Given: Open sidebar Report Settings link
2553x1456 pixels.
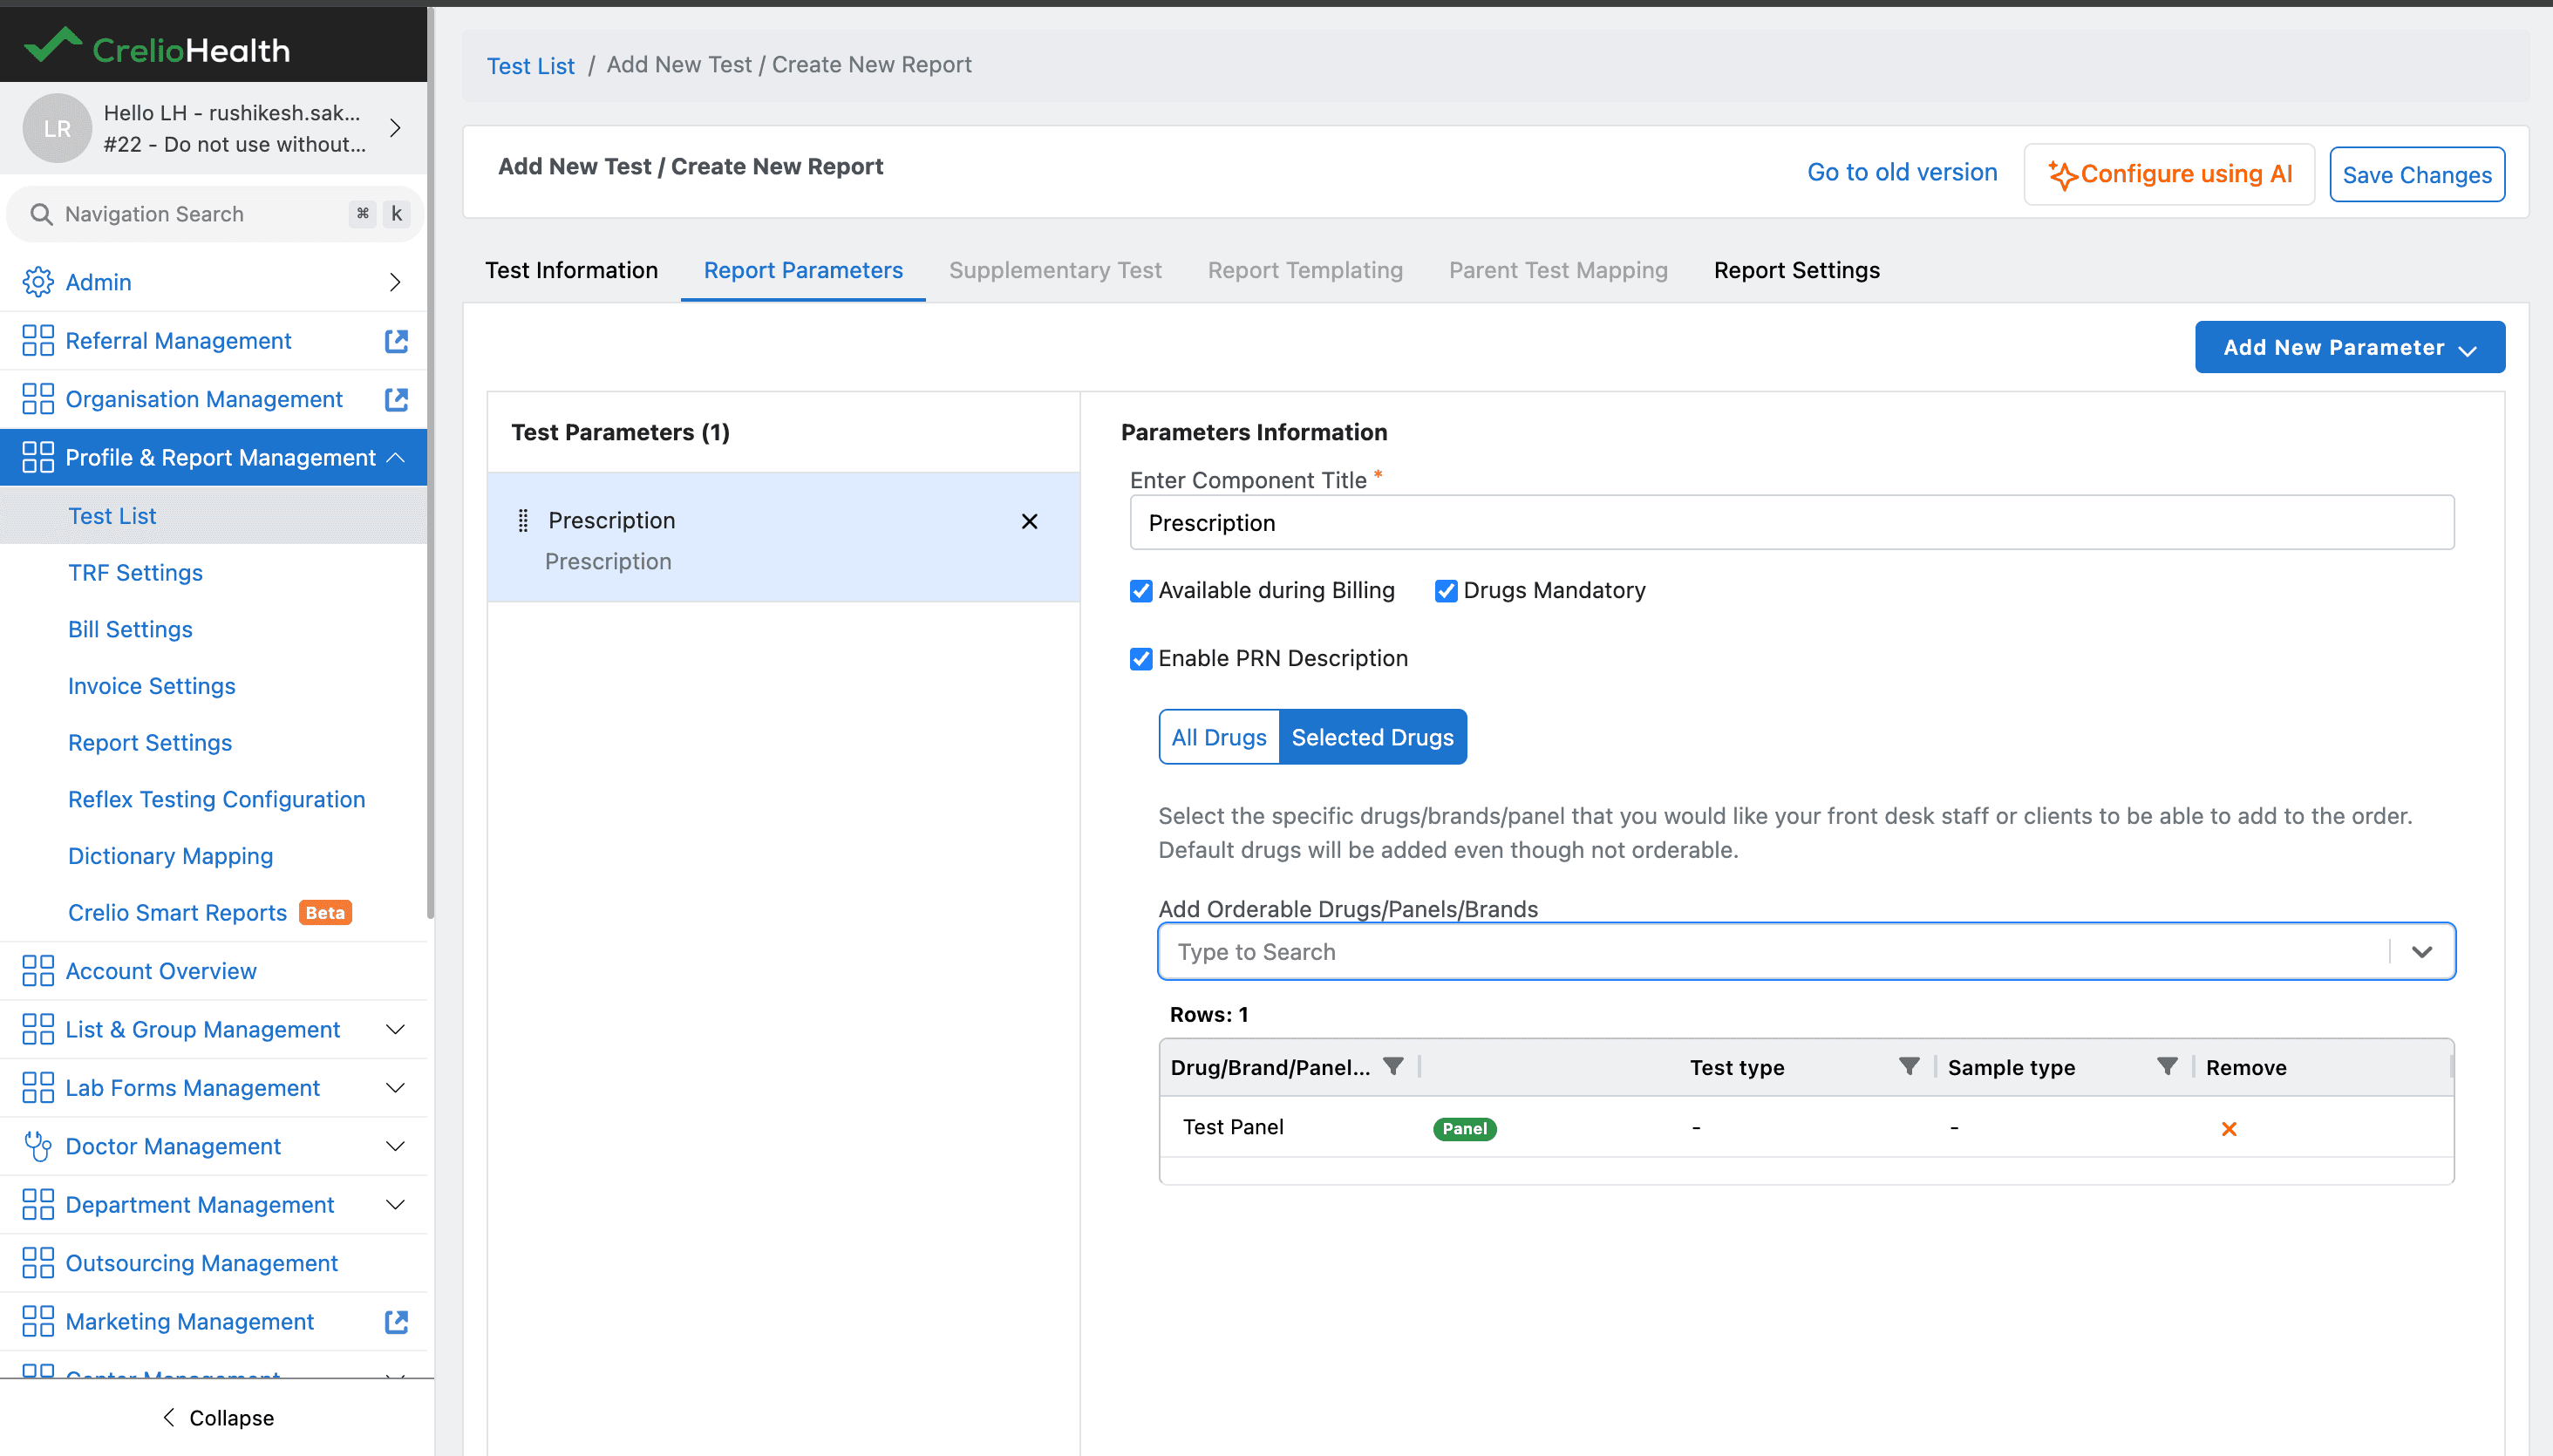Looking at the screenshot, I should point(150,743).
